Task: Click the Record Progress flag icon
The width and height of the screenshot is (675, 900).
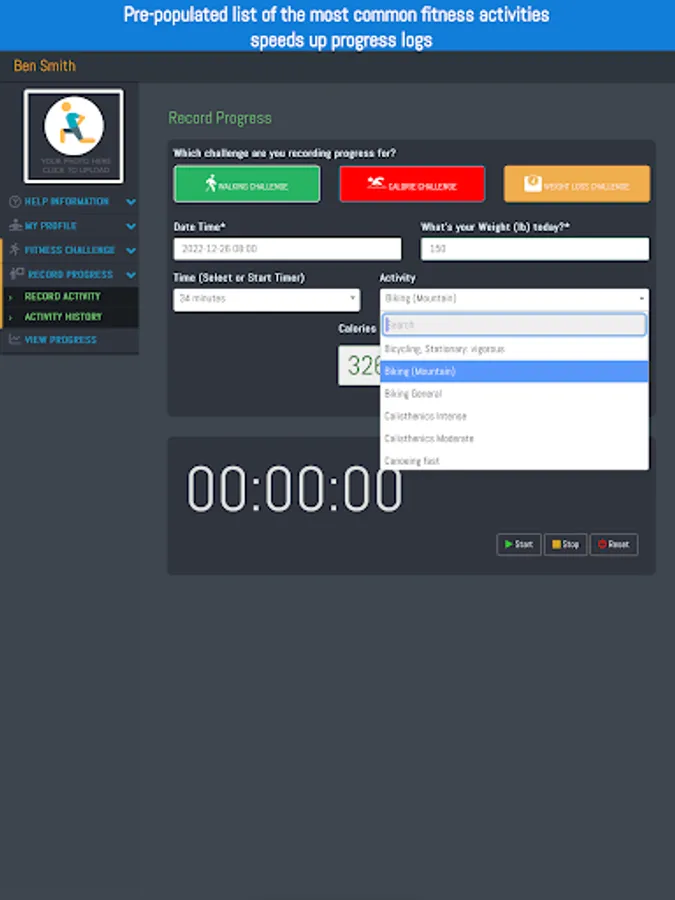Action: click(x=17, y=274)
